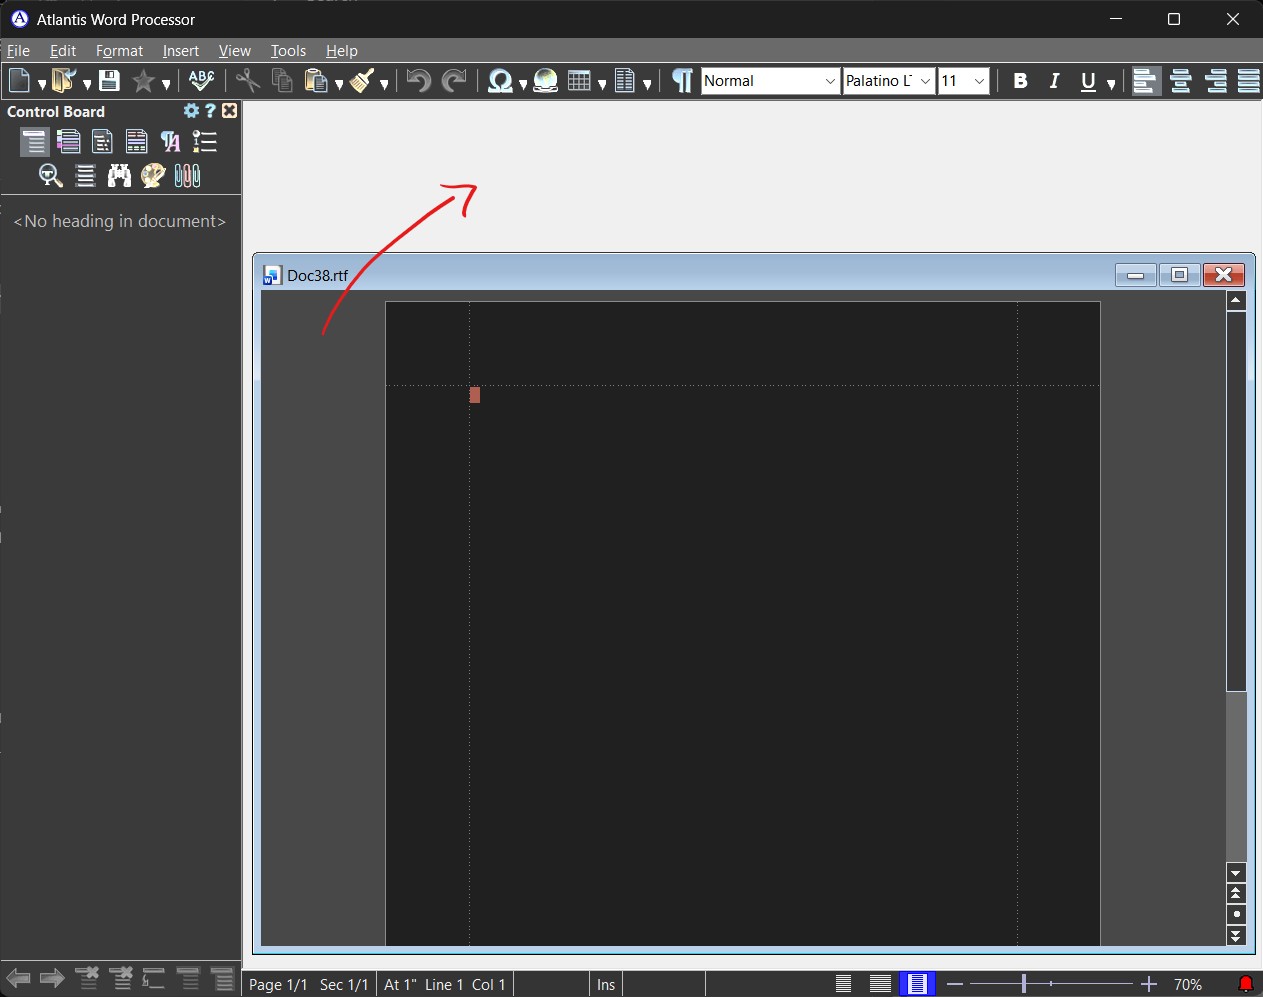Toggle formatting marks display

click(681, 82)
